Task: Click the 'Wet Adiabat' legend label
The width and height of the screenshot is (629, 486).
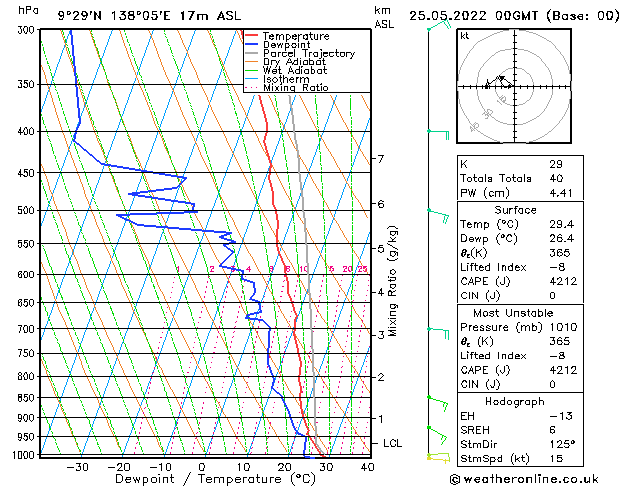Action: pyautogui.click(x=295, y=70)
